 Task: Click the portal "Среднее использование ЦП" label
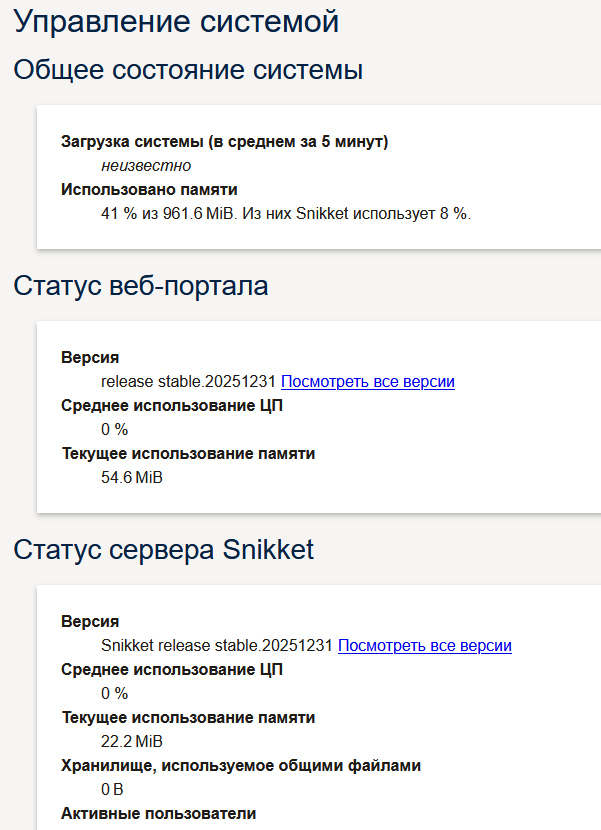(172, 405)
